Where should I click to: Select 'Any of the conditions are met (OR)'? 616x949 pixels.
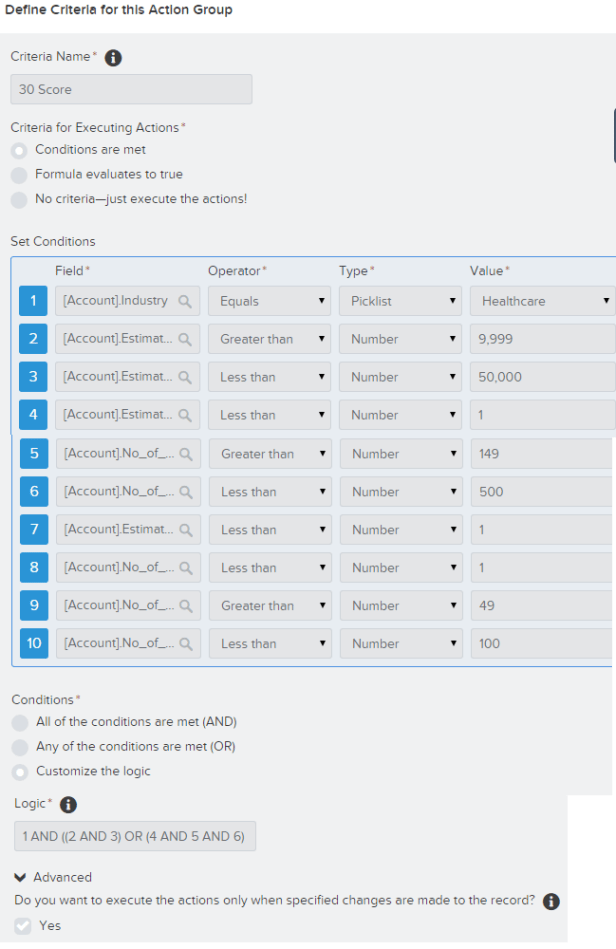[x=21, y=747]
